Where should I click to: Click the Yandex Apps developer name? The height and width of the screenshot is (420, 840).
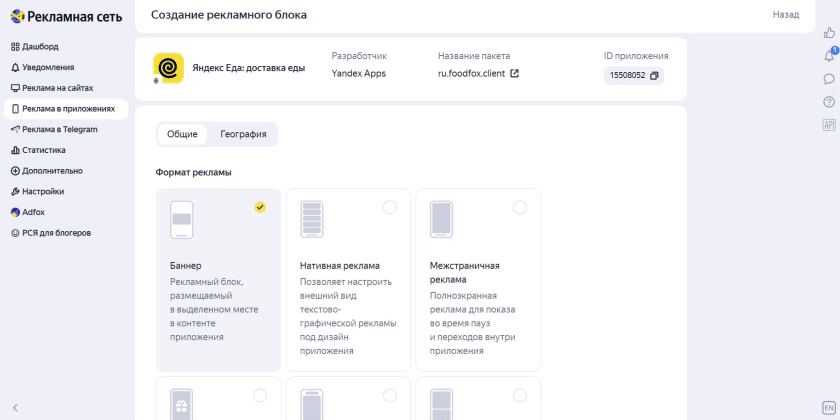pos(358,73)
